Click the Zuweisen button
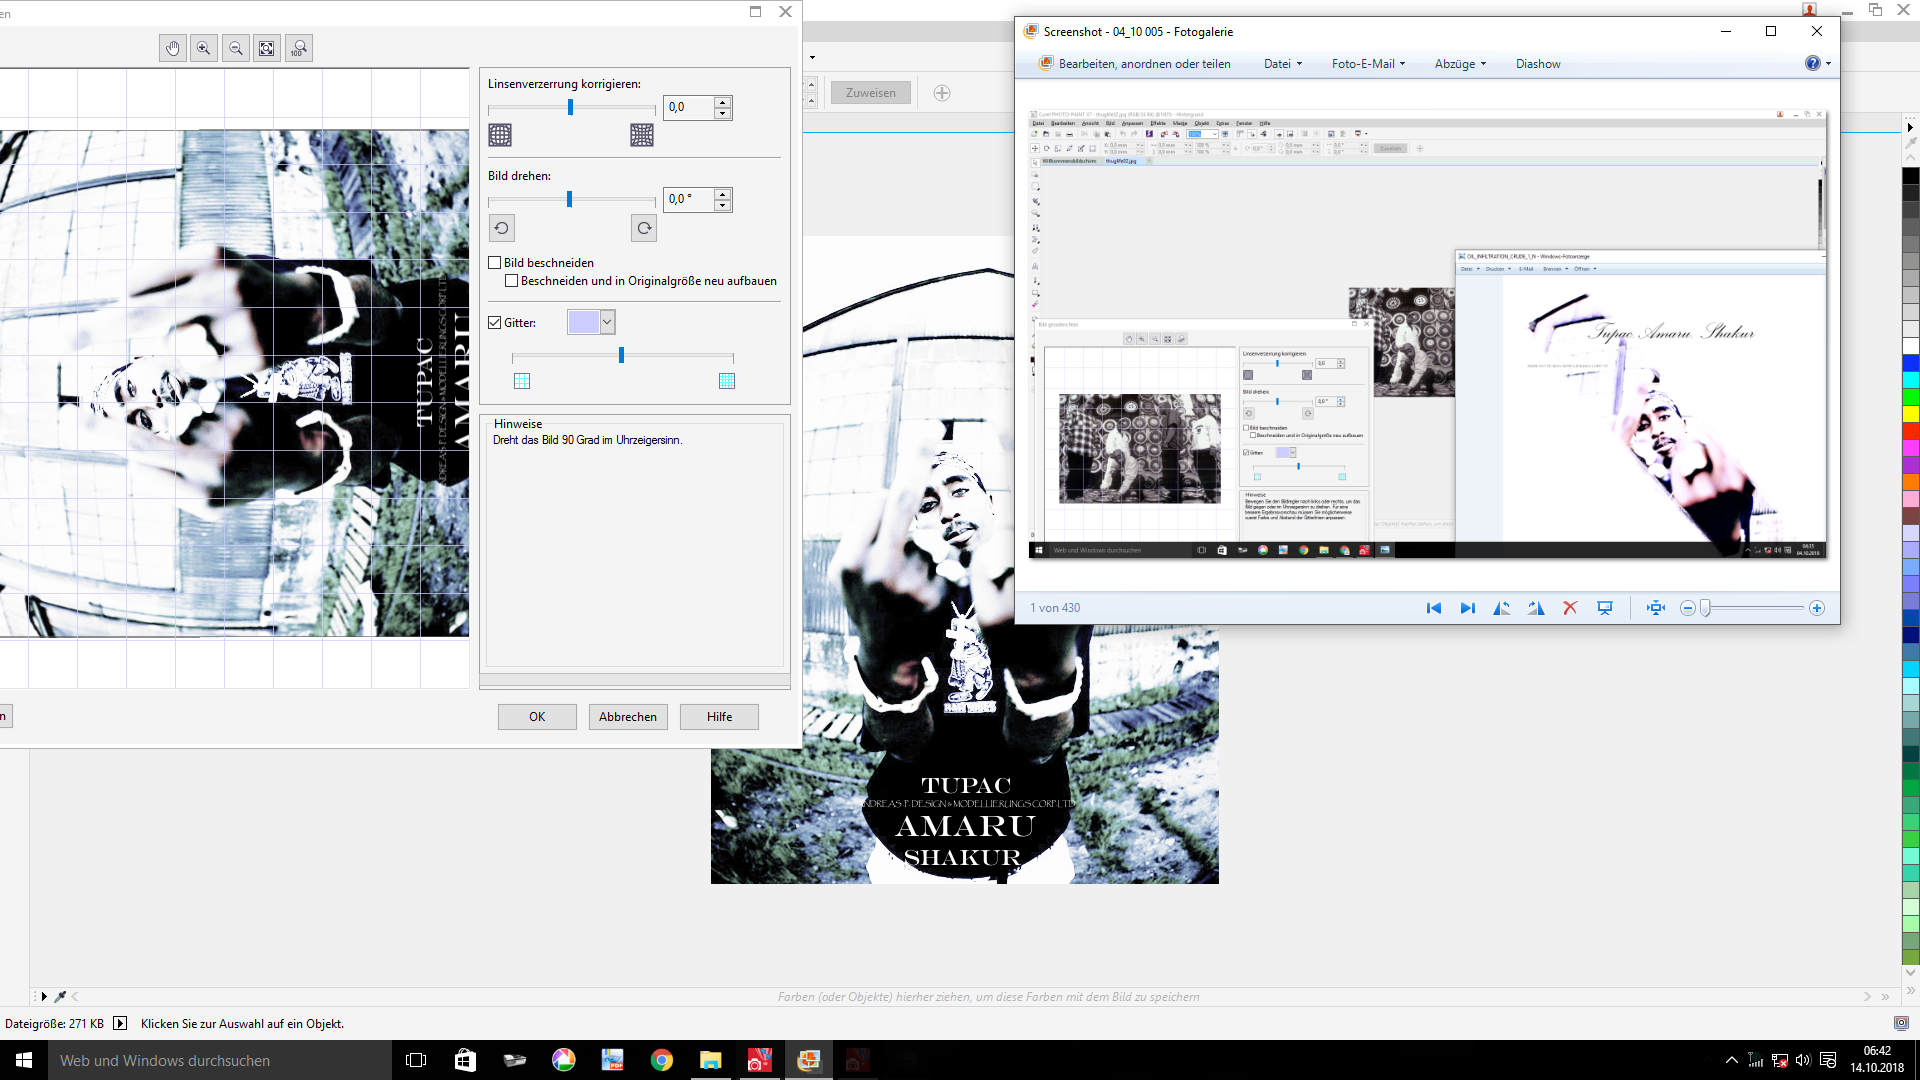 tap(871, 93)
